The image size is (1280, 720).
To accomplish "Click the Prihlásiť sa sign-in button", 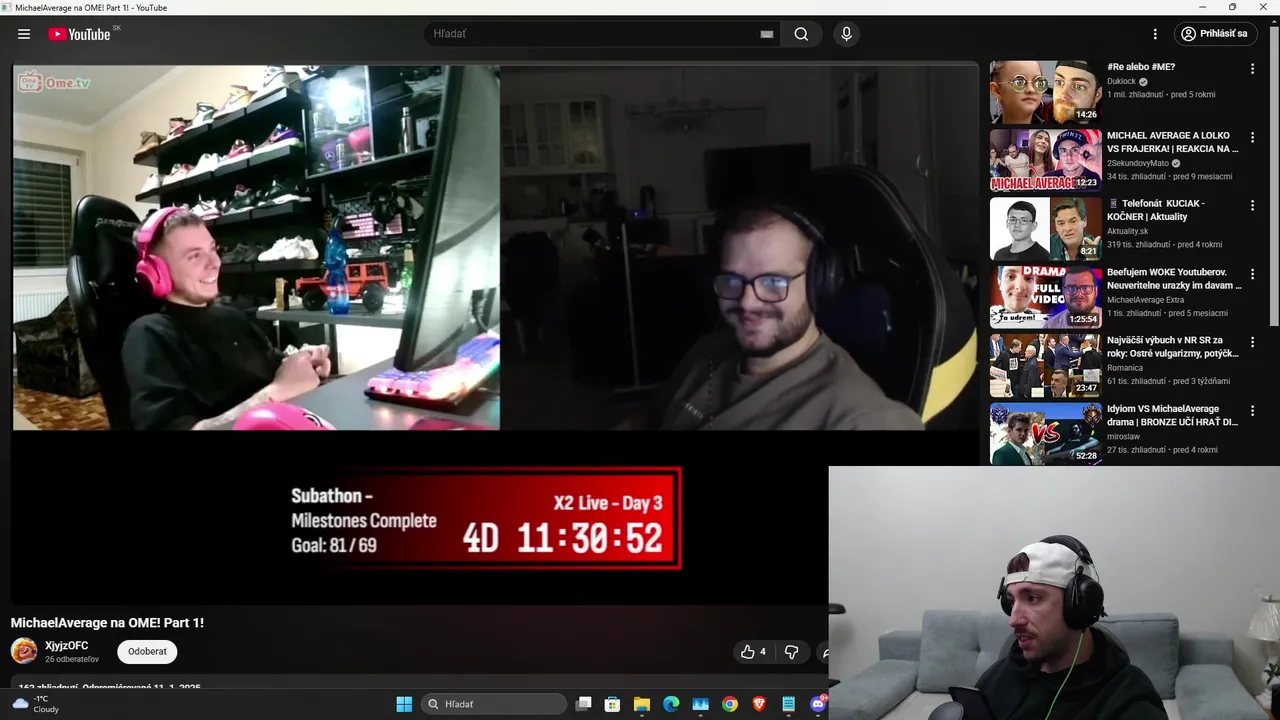I will [1214, 34].
